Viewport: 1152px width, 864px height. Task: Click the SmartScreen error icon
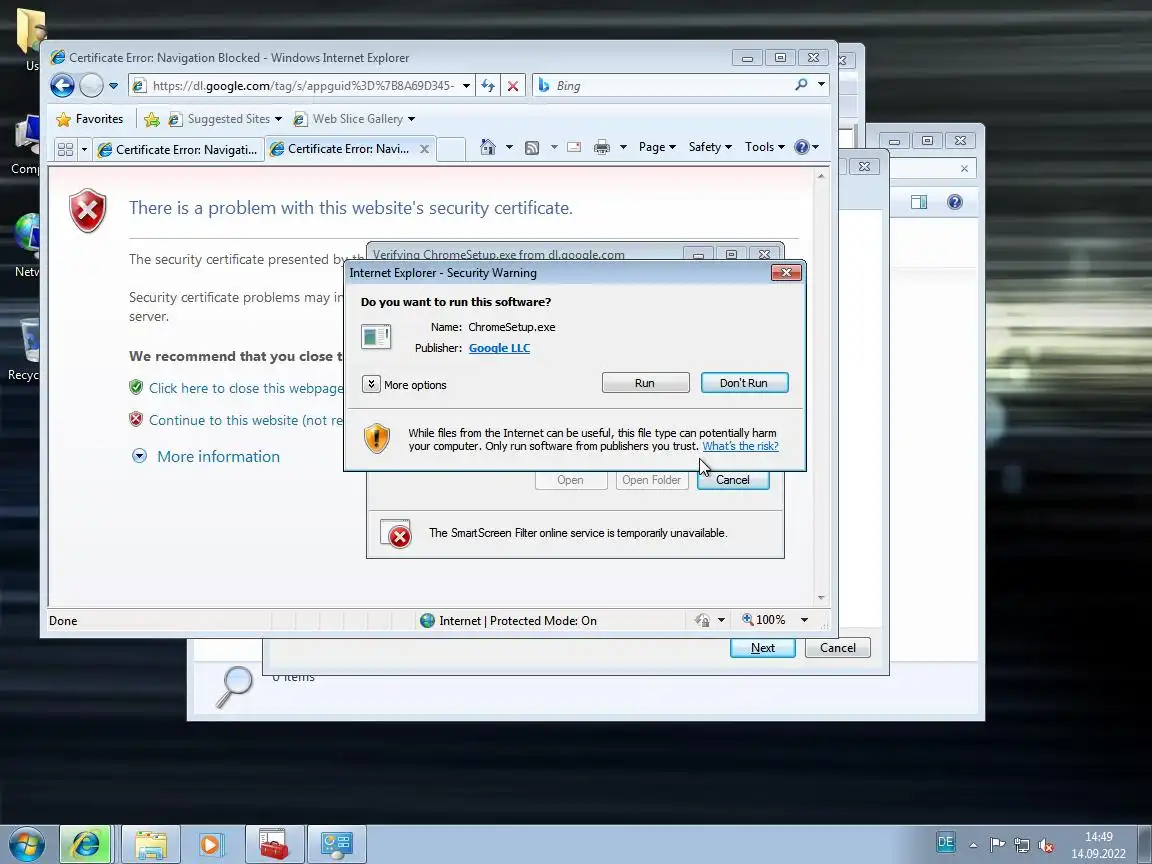(x=396, y=534)
